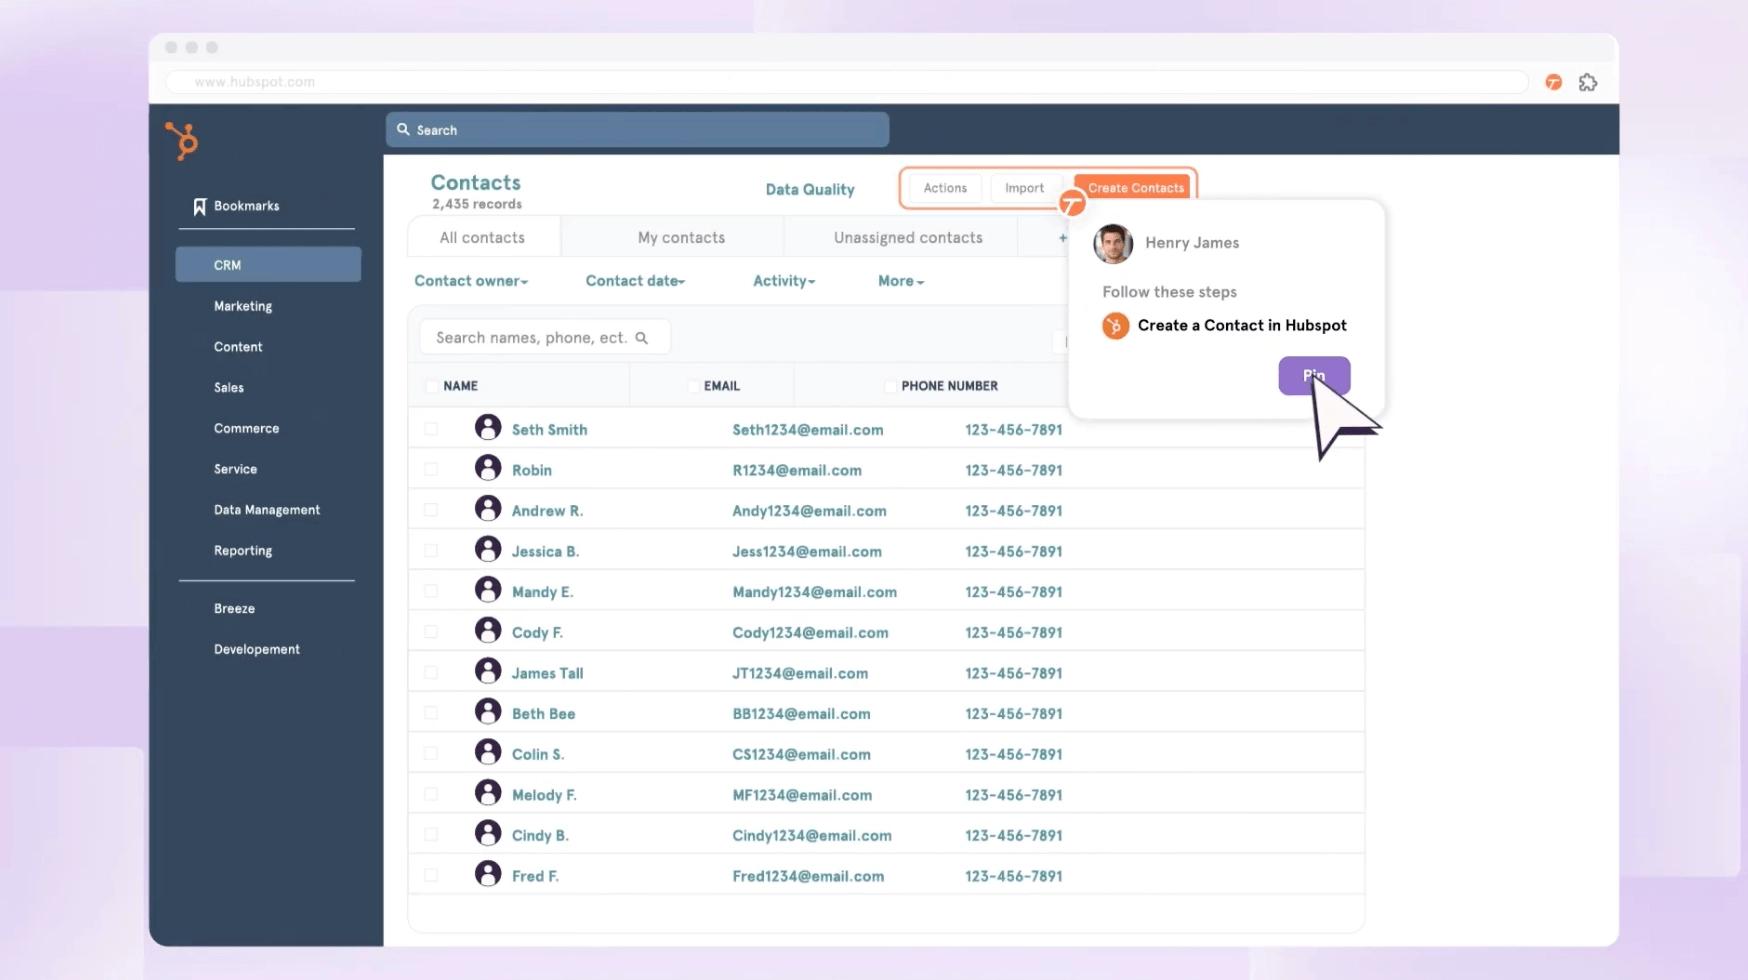Open the browser extensions puzzle icon
The height and width of the screenshot is (980, 1748).
pyautogui.click(x=1588, y=82)
